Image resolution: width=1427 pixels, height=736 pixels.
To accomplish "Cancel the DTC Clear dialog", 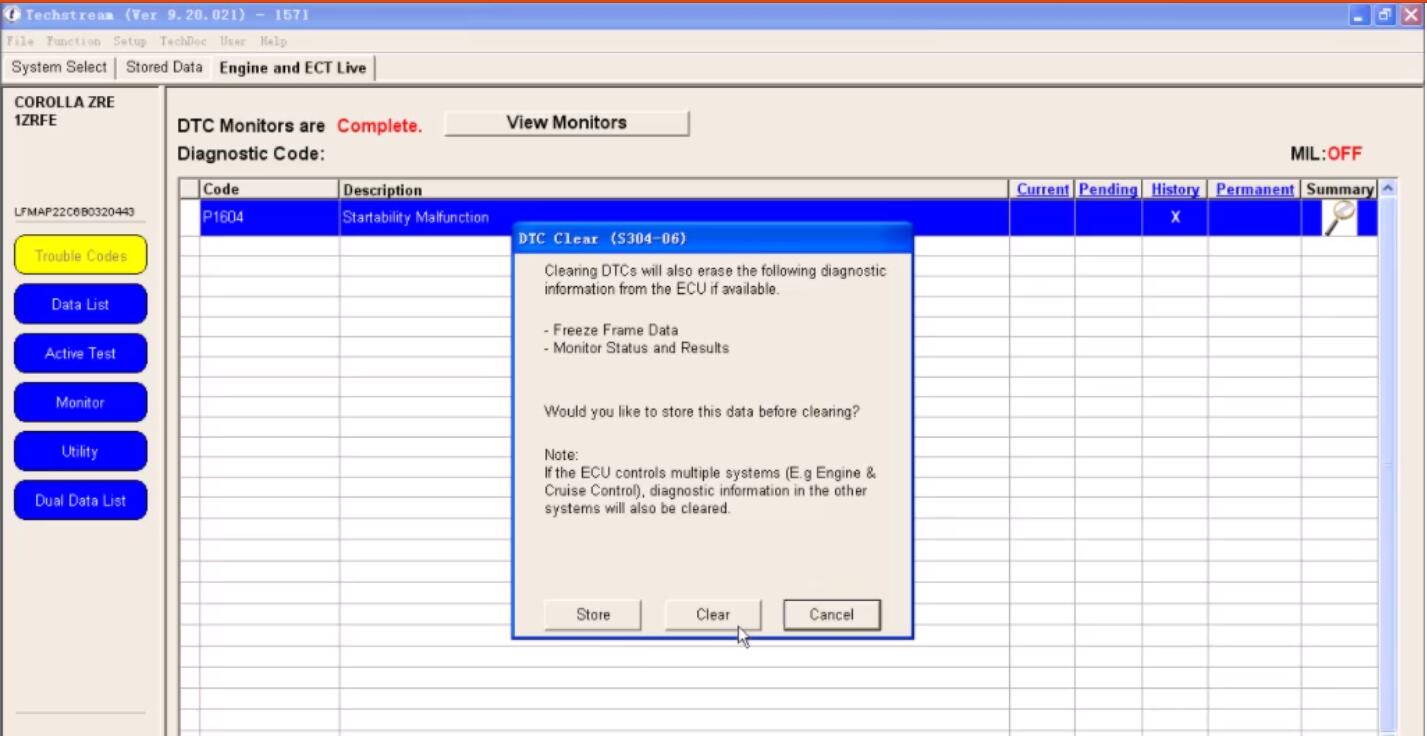I will 832,615.
